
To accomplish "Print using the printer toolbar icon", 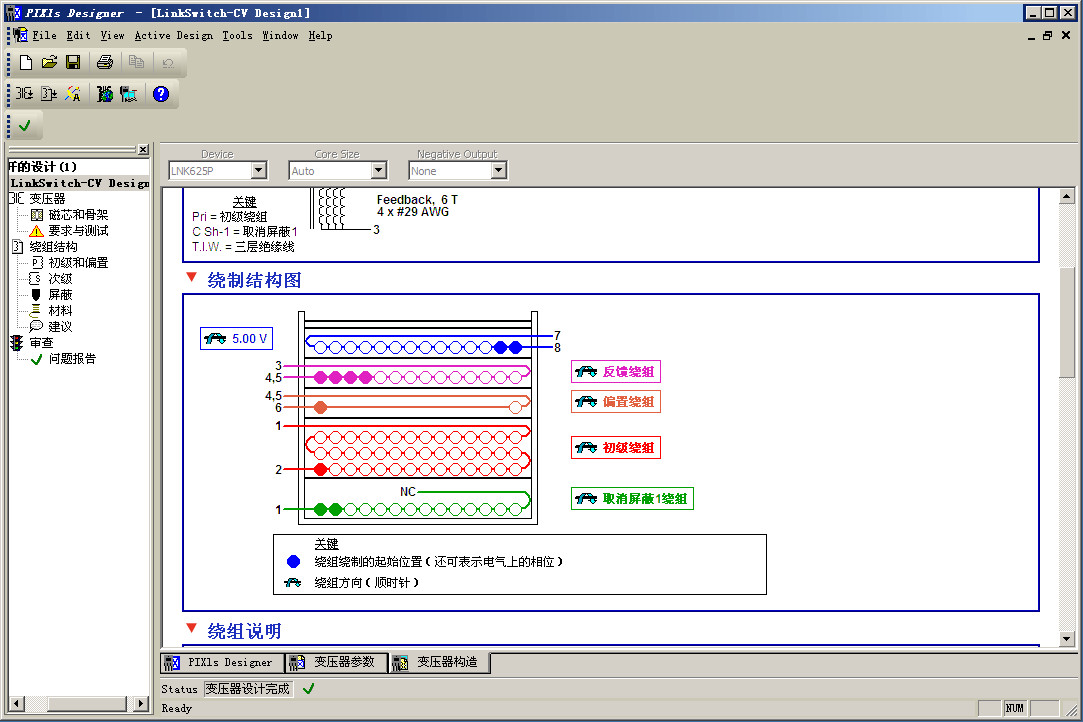I will 105,63.
